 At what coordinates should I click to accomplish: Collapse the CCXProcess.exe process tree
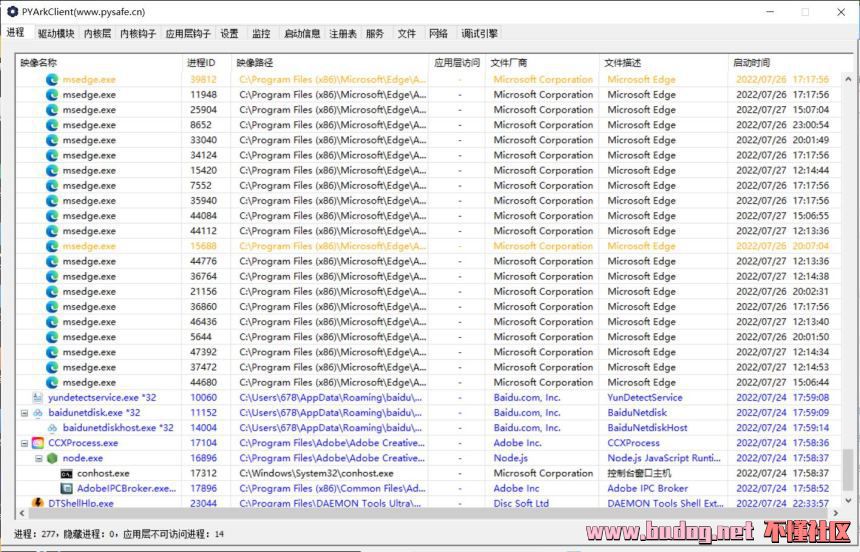24,443
